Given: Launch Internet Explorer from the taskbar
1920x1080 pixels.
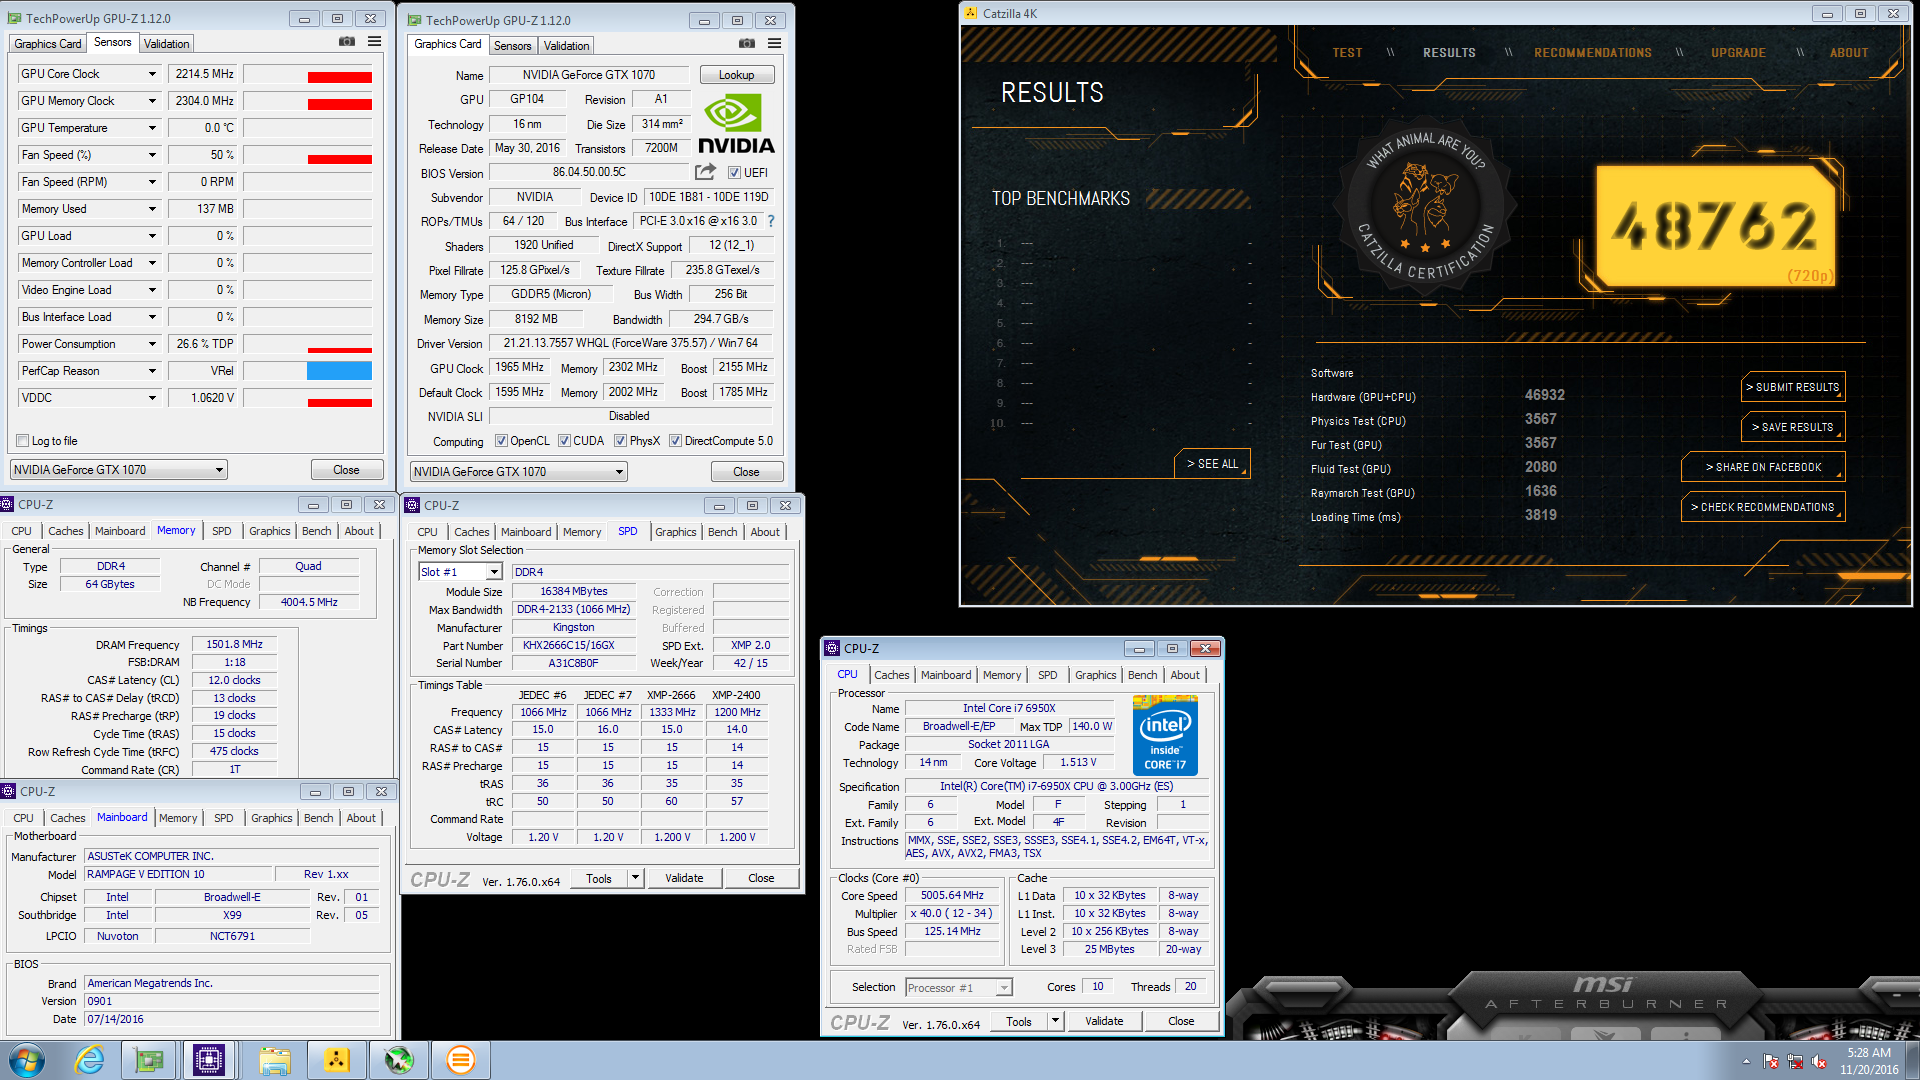Looking at the screenshot, I should tap(90, 1060).
